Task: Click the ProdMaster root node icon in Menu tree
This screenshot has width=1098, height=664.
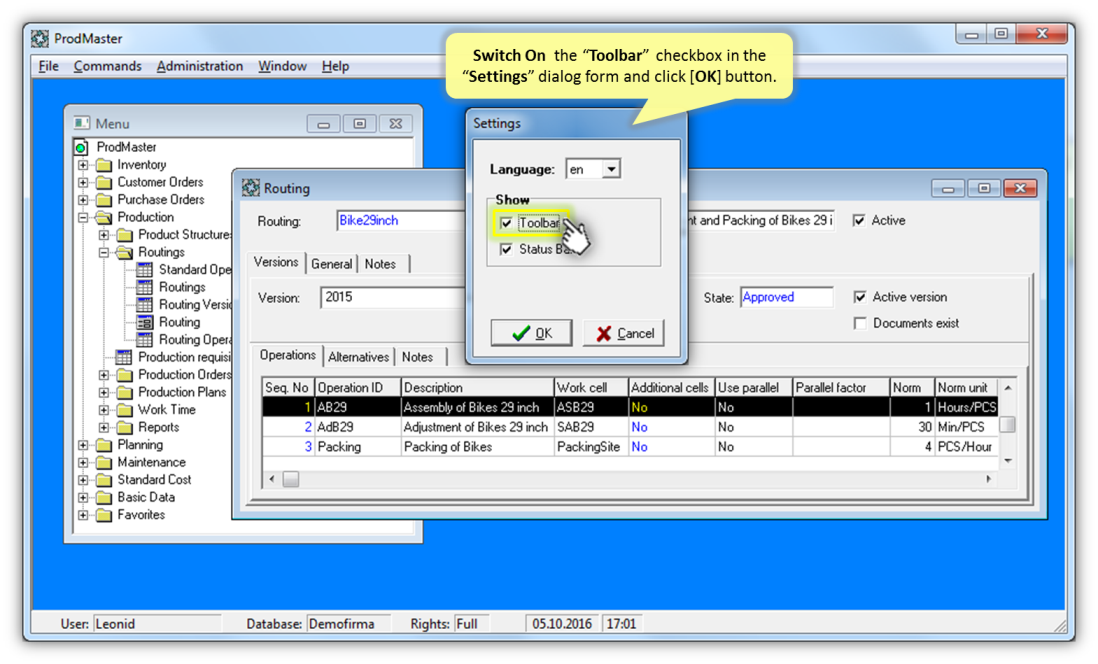Action: (x=81, y=147)
